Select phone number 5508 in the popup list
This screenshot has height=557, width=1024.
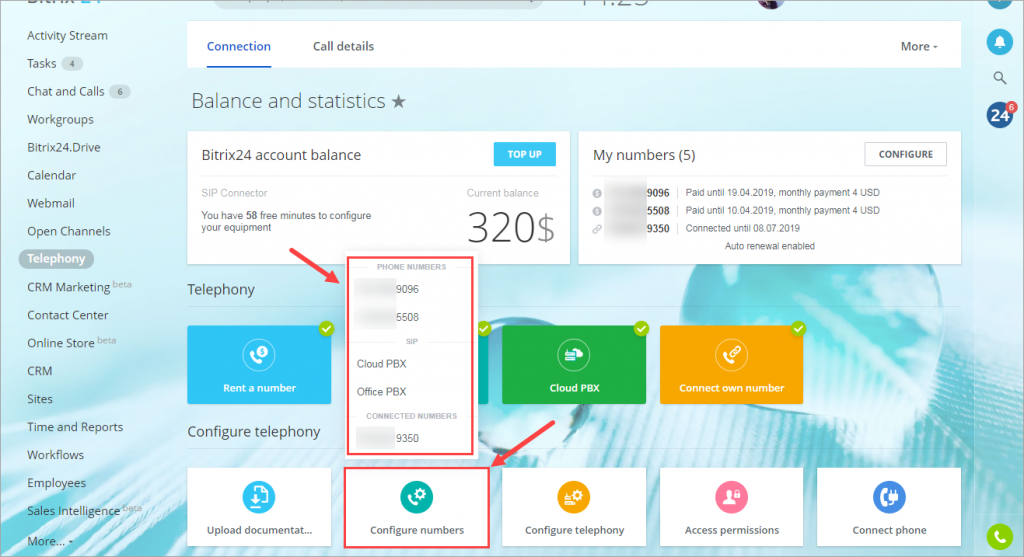coord(410,317)
